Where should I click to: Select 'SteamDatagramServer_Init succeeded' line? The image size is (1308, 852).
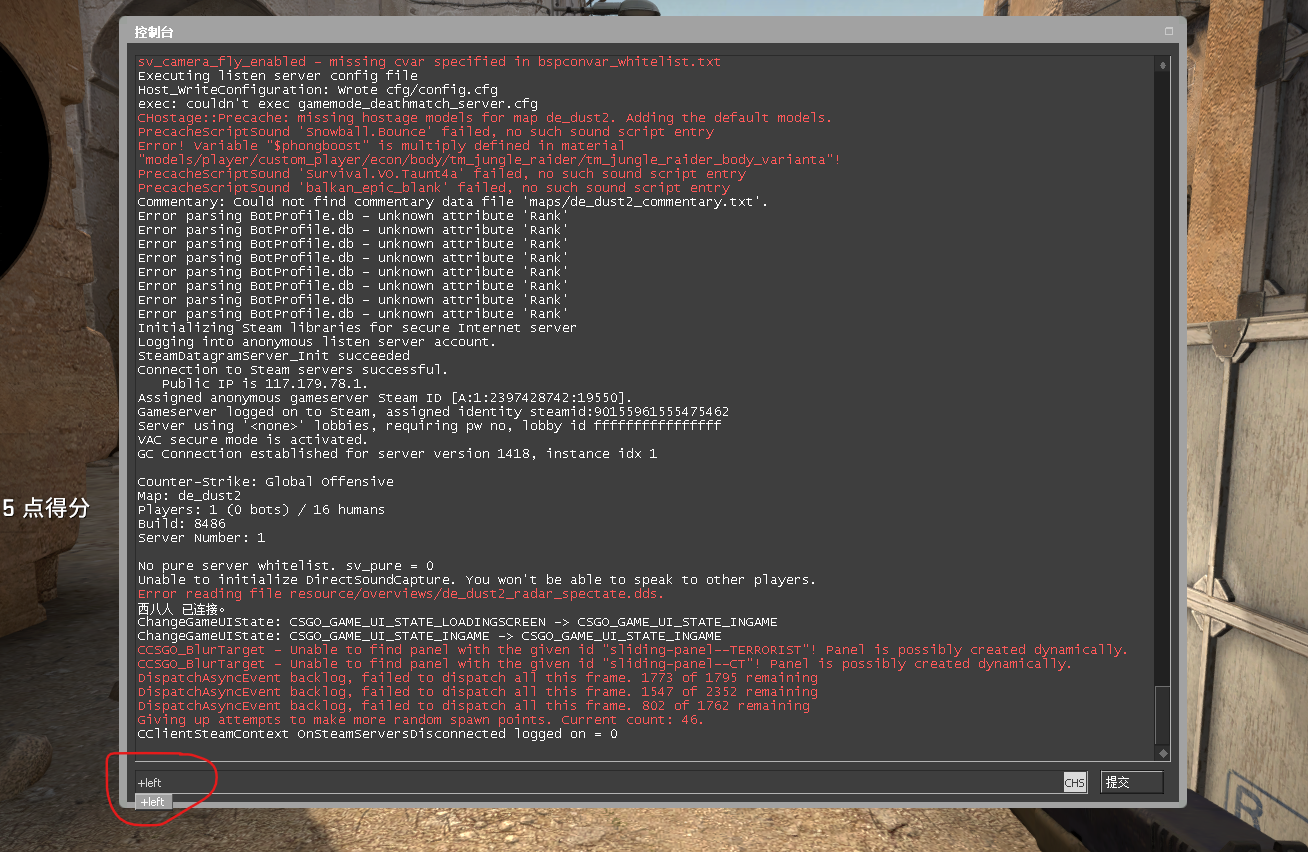click(273, 356)
